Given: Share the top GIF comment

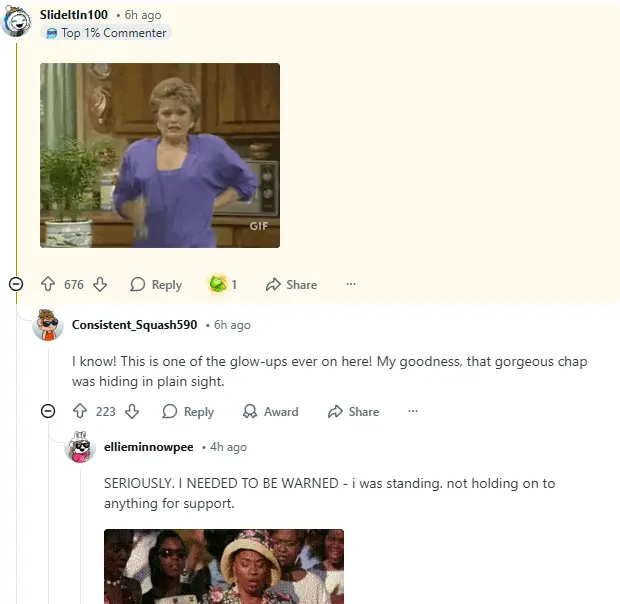Looking at the screenshot, I should click(291, 285).
